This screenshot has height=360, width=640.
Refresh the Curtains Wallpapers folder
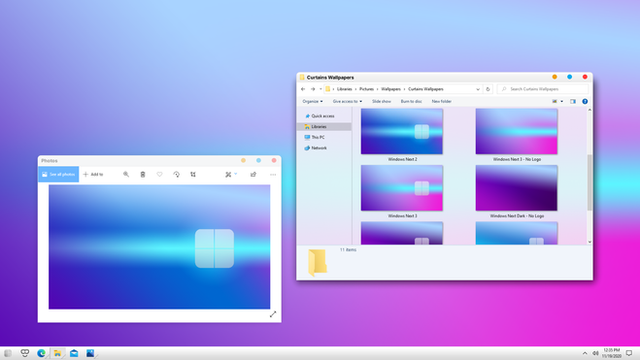[x=488, y=89]
